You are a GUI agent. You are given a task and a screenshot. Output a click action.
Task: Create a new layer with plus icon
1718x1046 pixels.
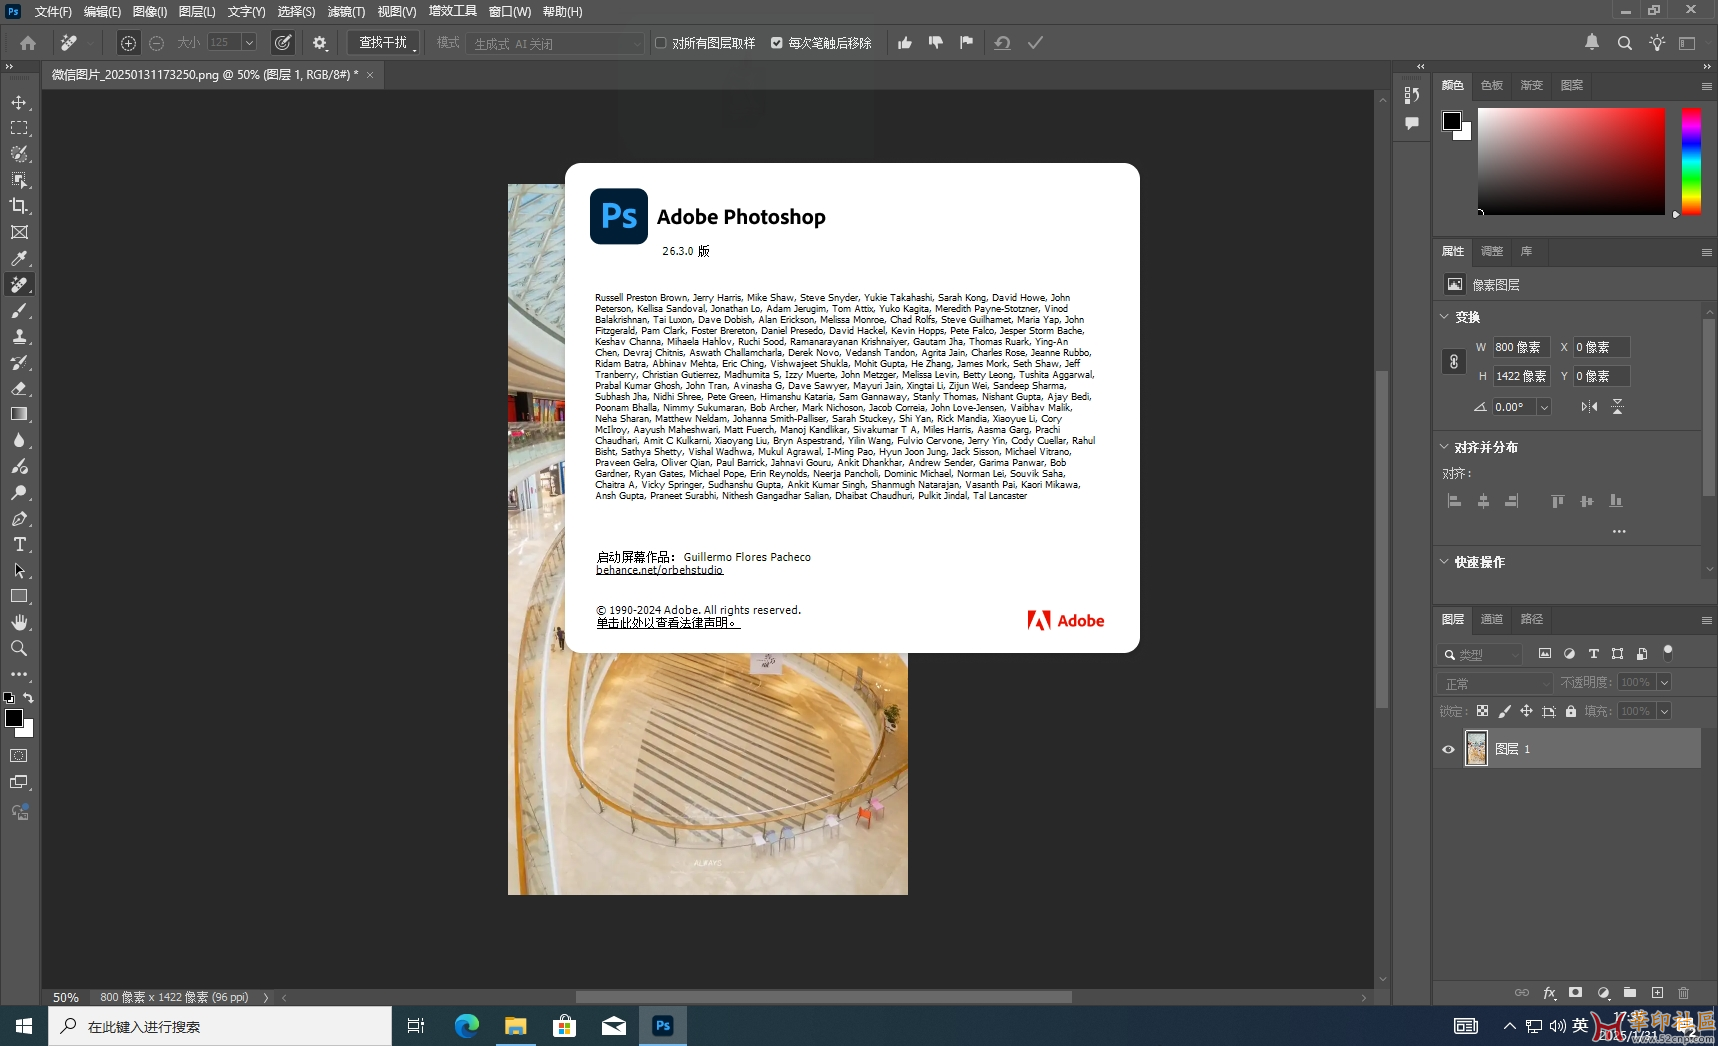1657,993
